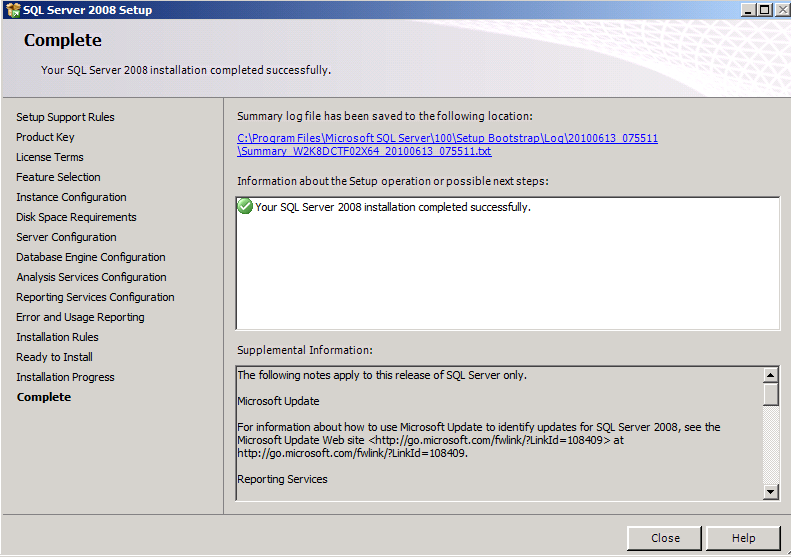Select the Instance Configuration step
The width and height of the screenshot is (791, 557).
tap(71, 197)
